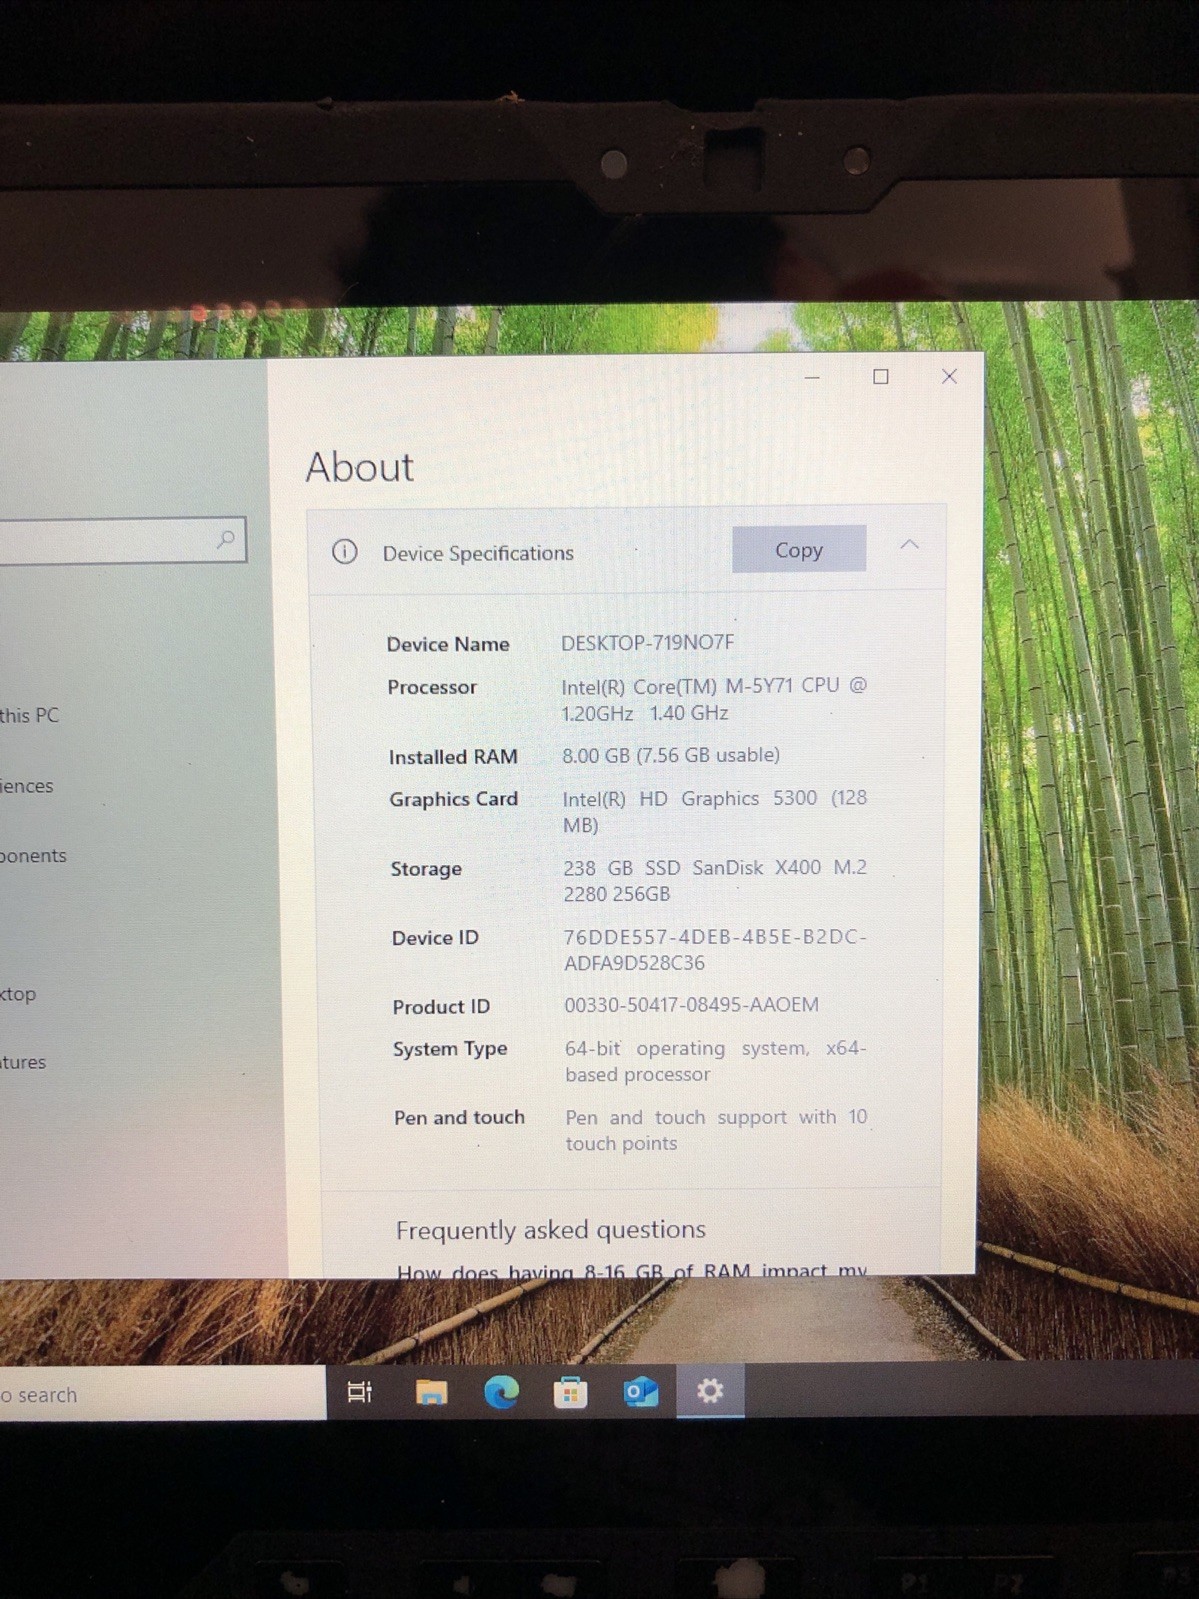Collapse the Device Specifications section
Screen dimensions: 1199x1599
point(909,545)
